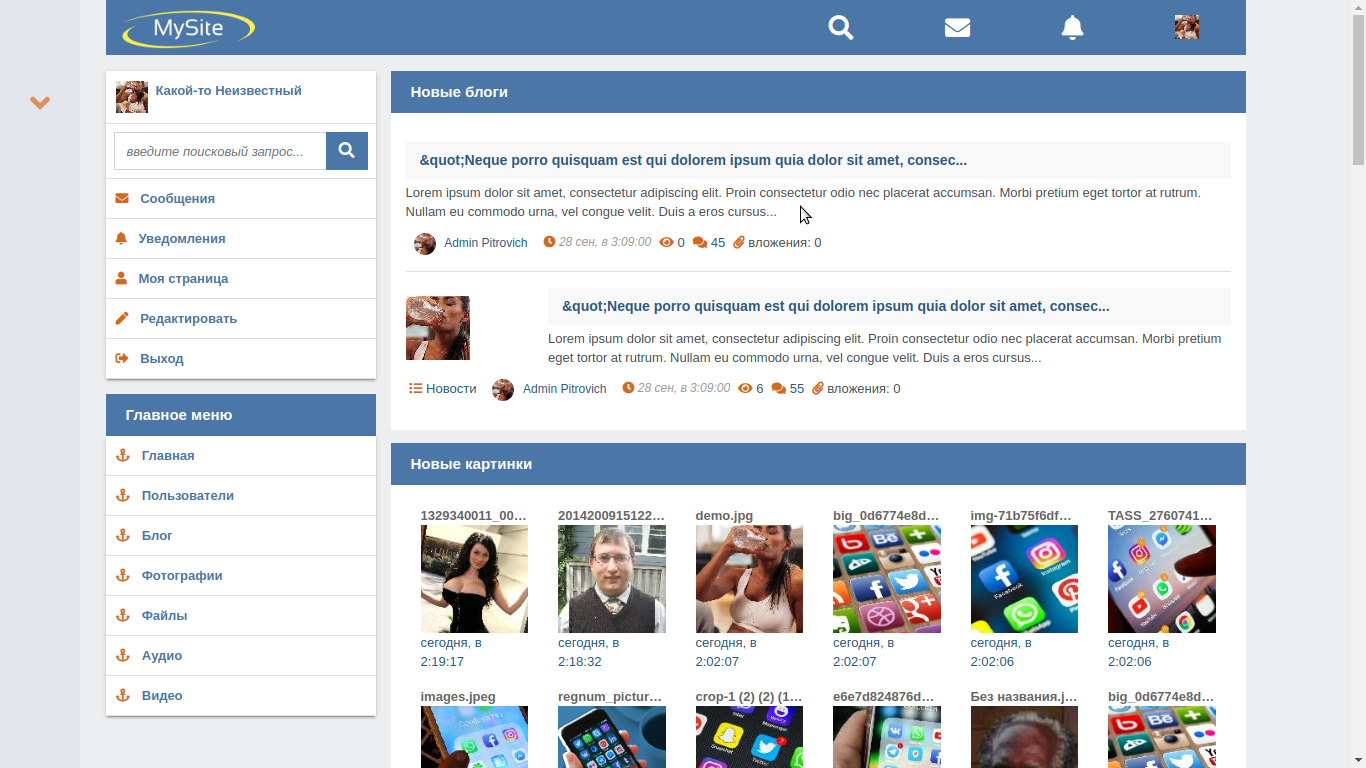1366x768 pixels.
Task: Open Редактировать profile item
Action: pos(241,319)
